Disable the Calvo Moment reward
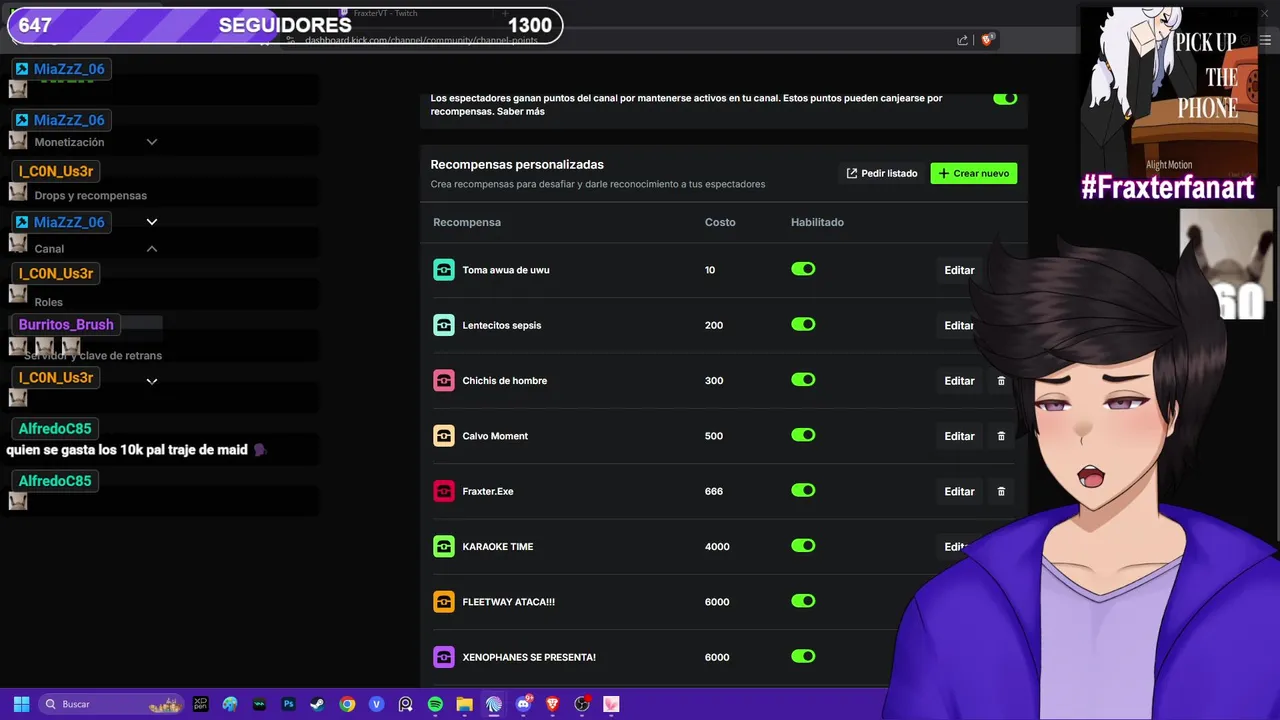Image resolution: width=1280 pixels, height=720 pixels. (803, 435)
